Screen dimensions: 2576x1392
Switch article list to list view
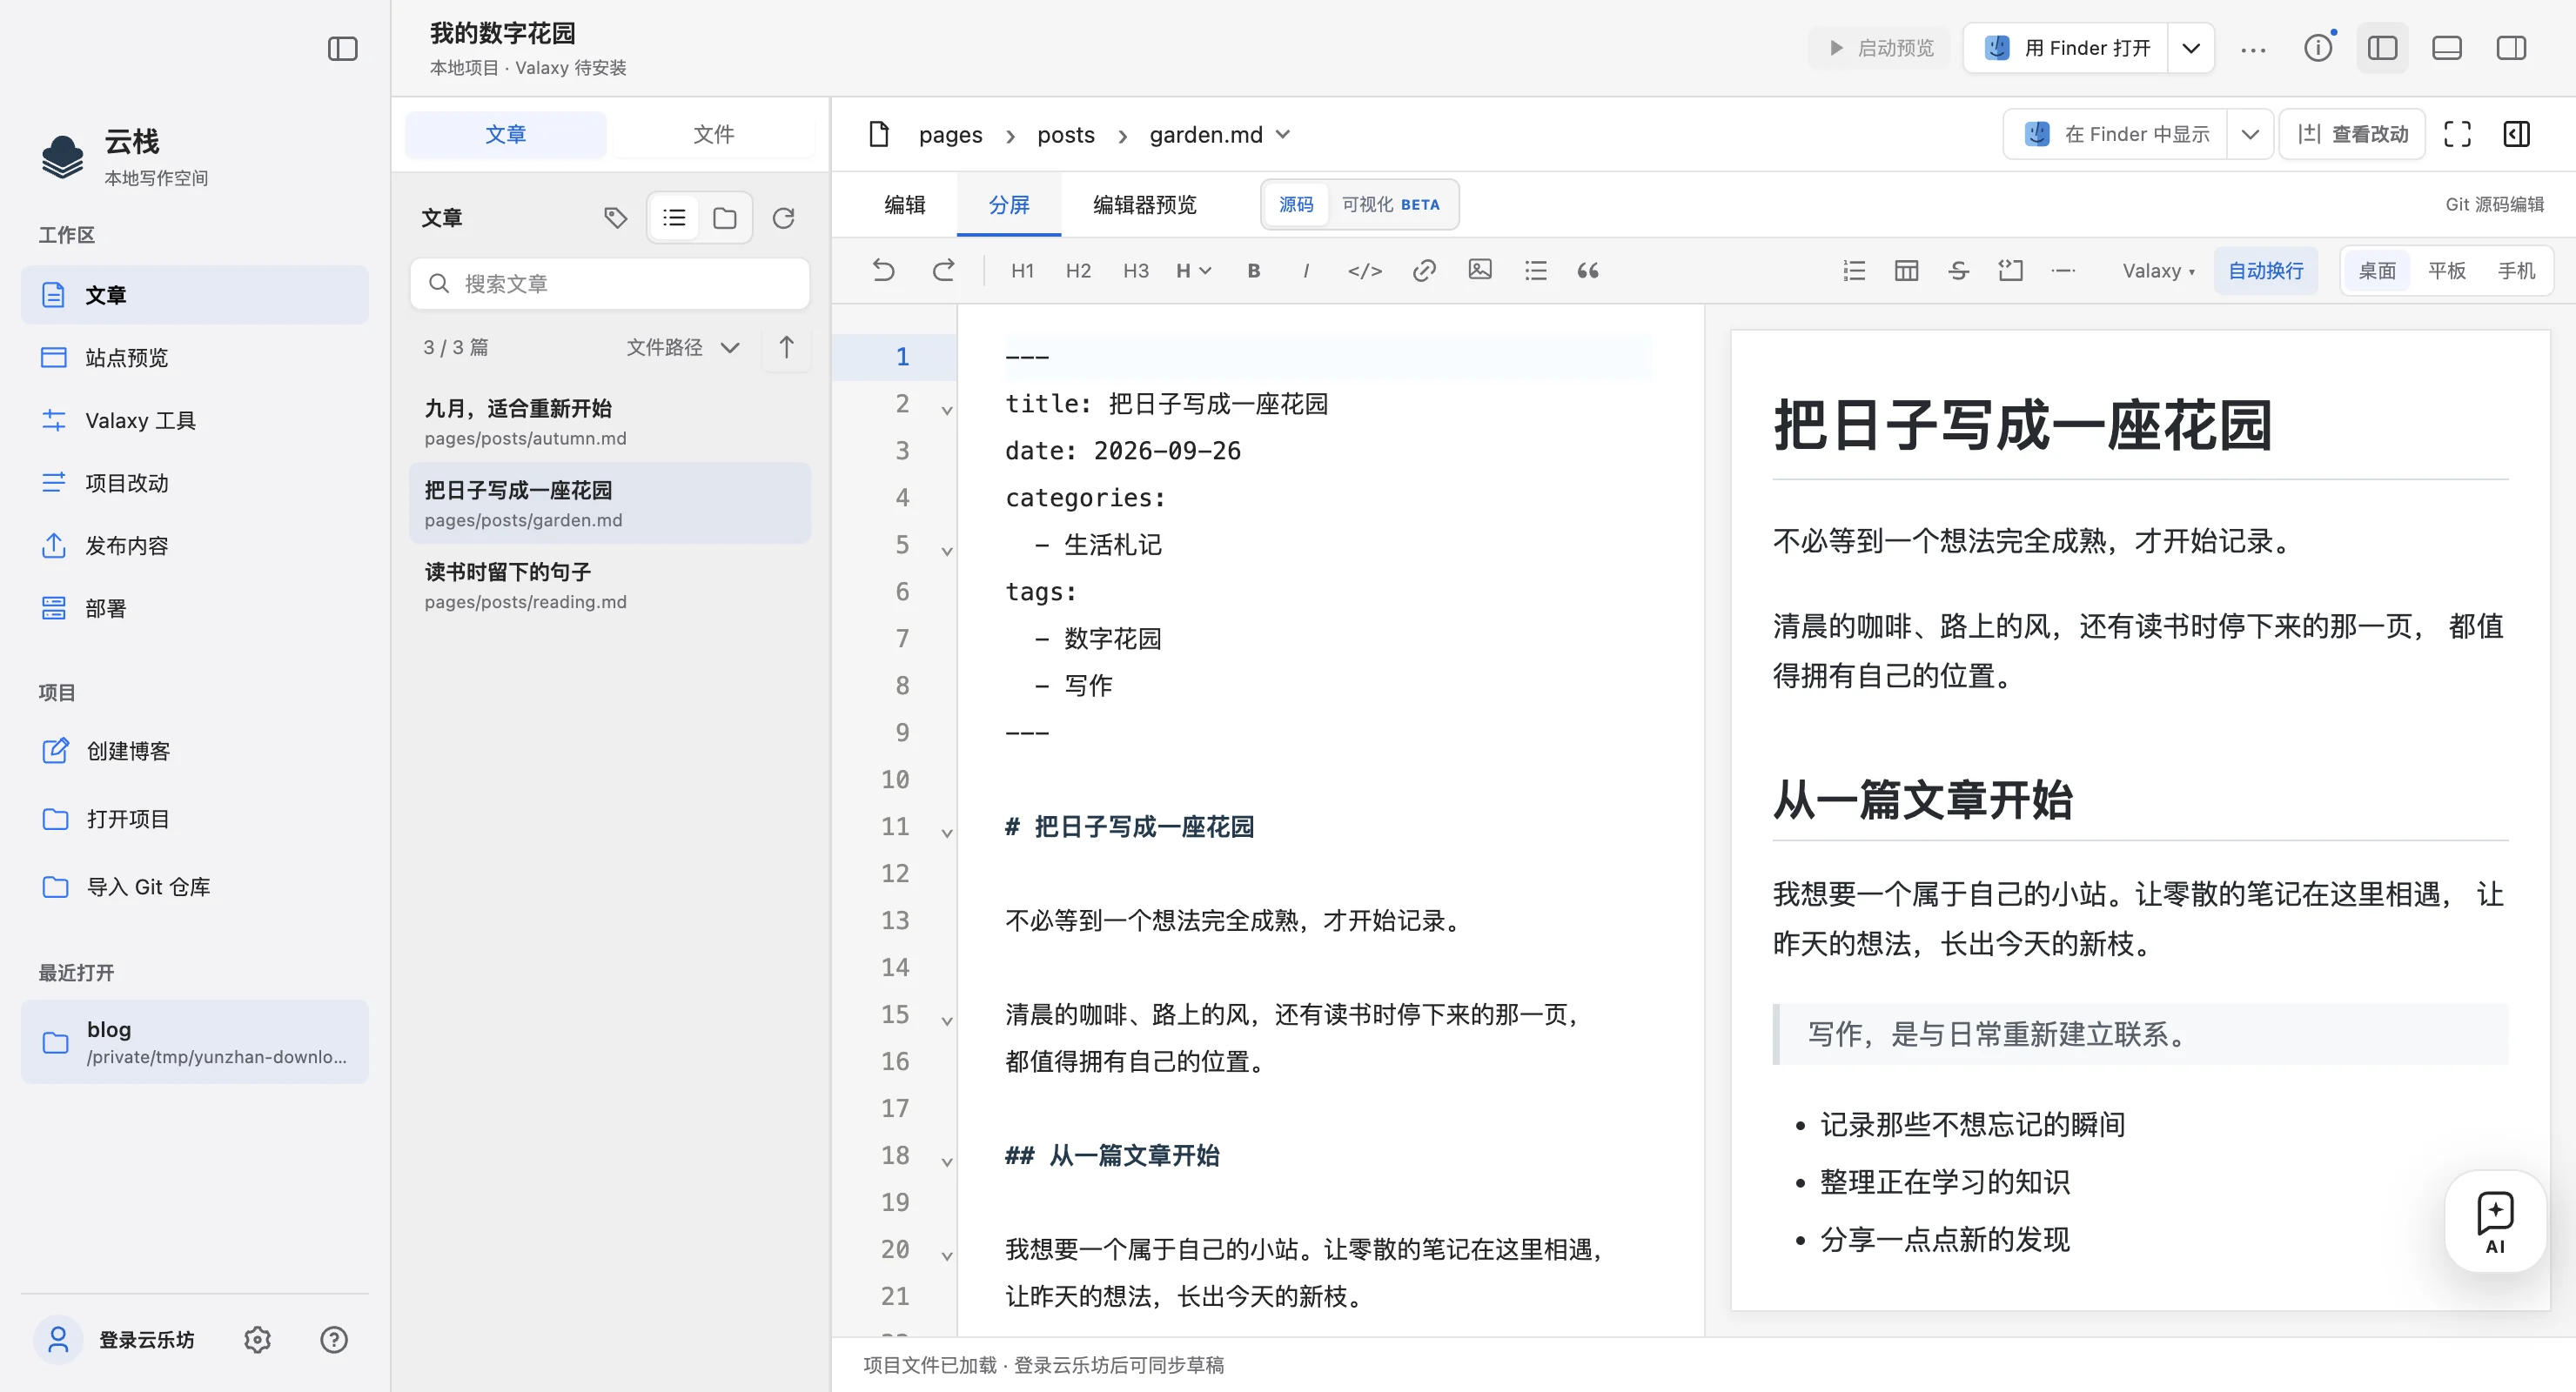[674, 217]
